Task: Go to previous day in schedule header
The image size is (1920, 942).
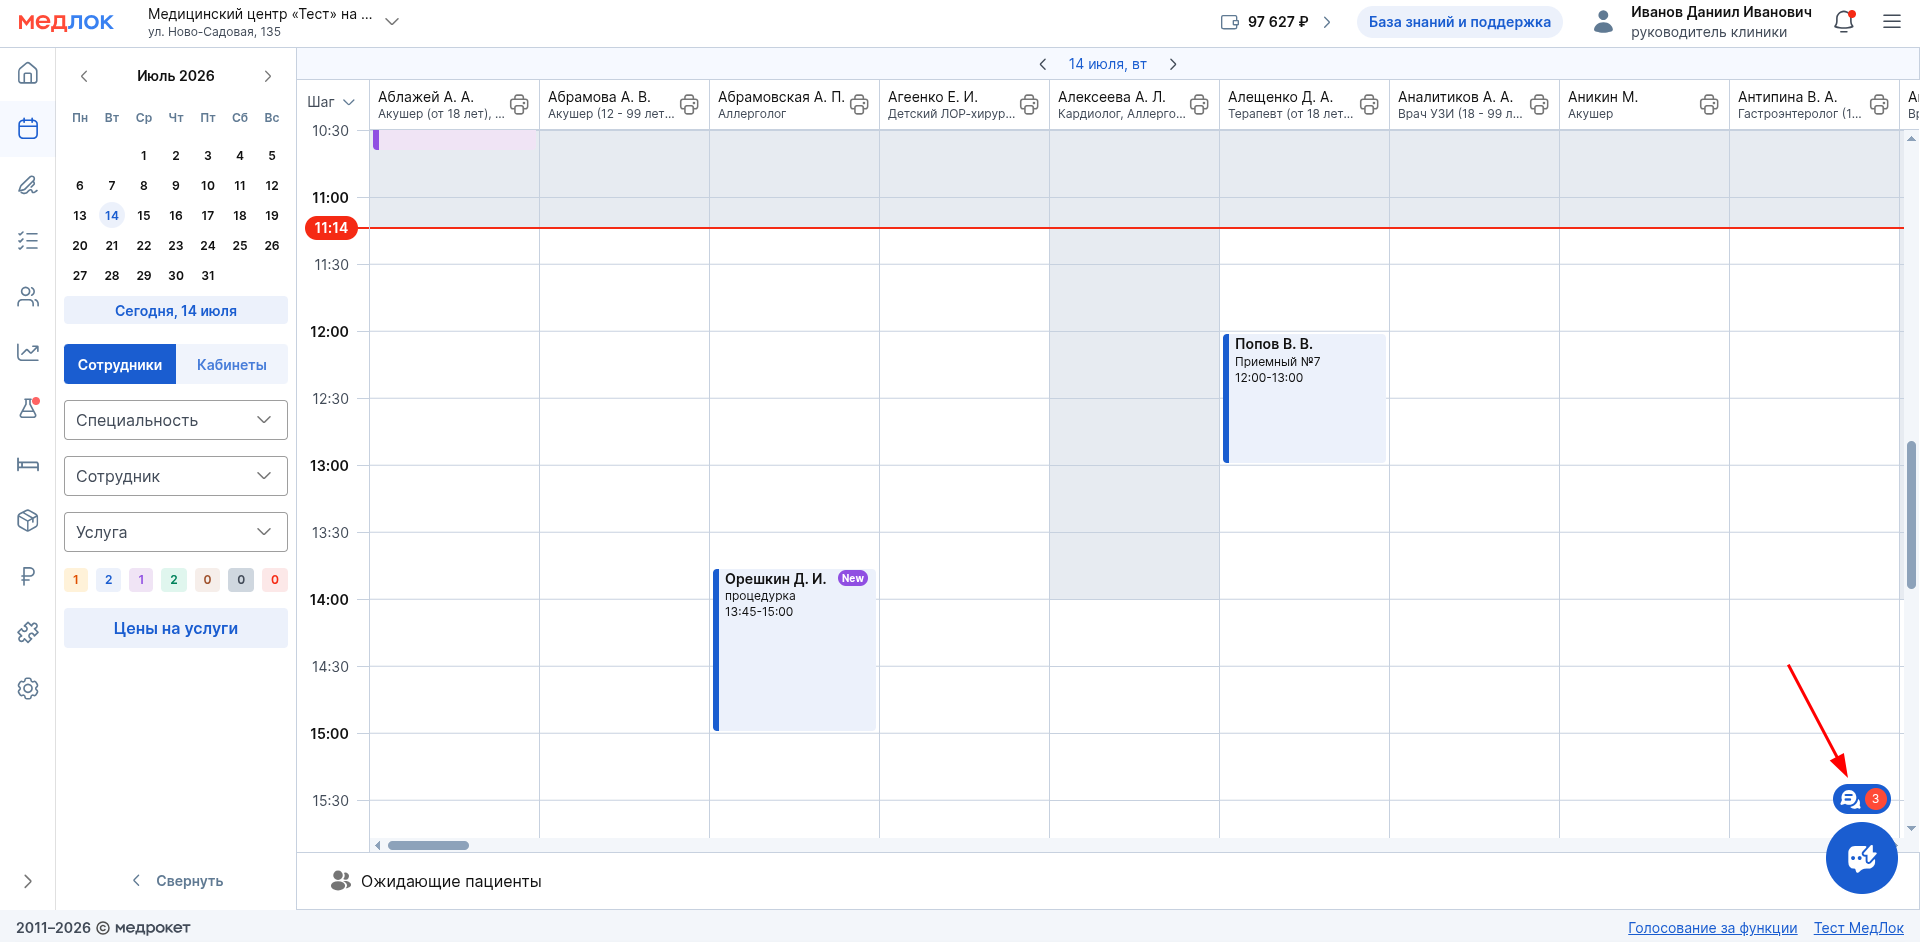Action: (1043, 64)
